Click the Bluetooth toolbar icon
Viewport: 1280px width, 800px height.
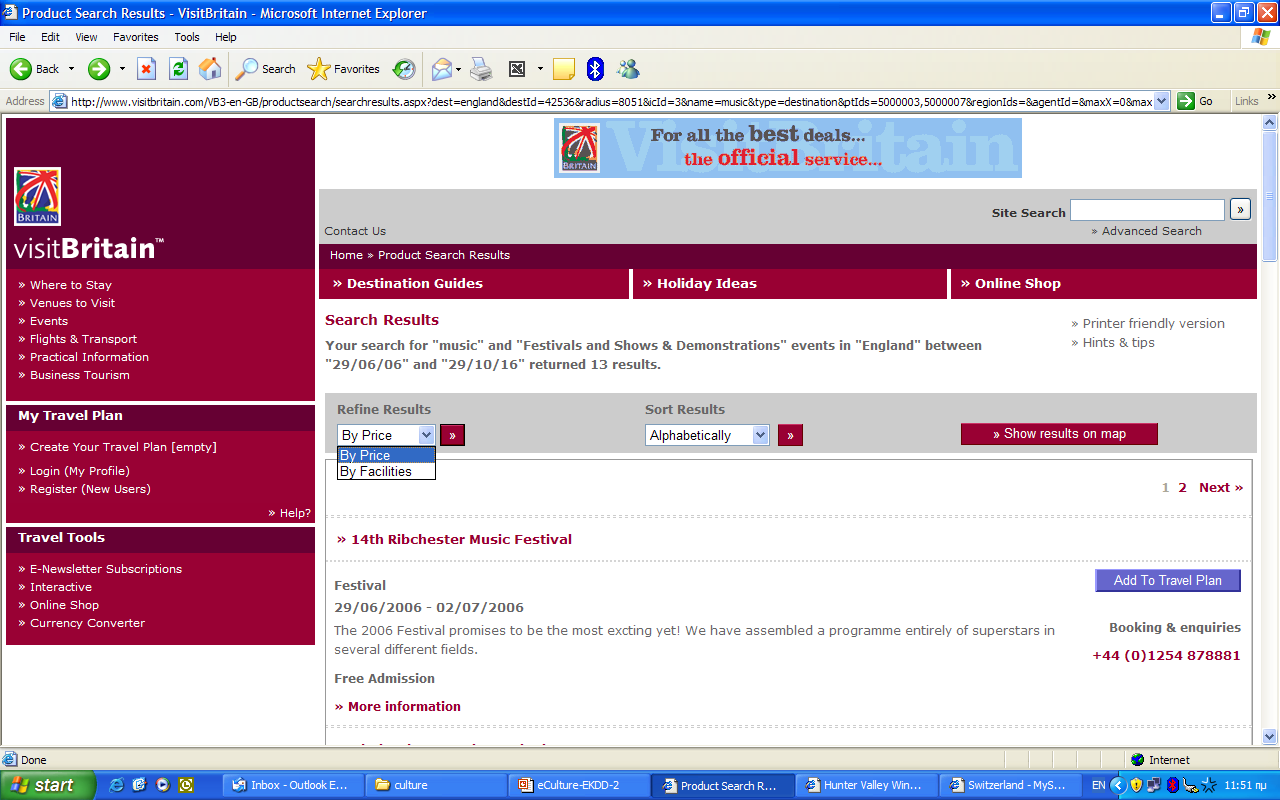pos(596,69)
